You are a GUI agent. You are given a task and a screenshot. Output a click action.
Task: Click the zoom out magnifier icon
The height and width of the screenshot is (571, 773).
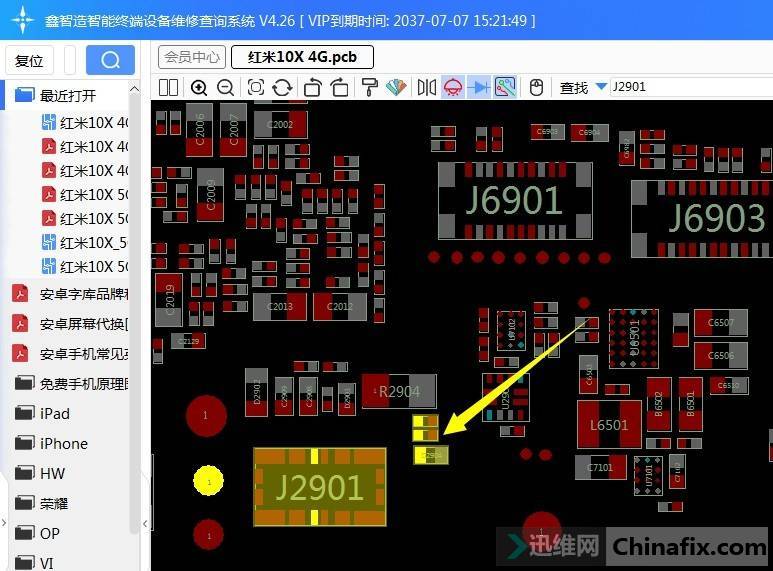225,87
